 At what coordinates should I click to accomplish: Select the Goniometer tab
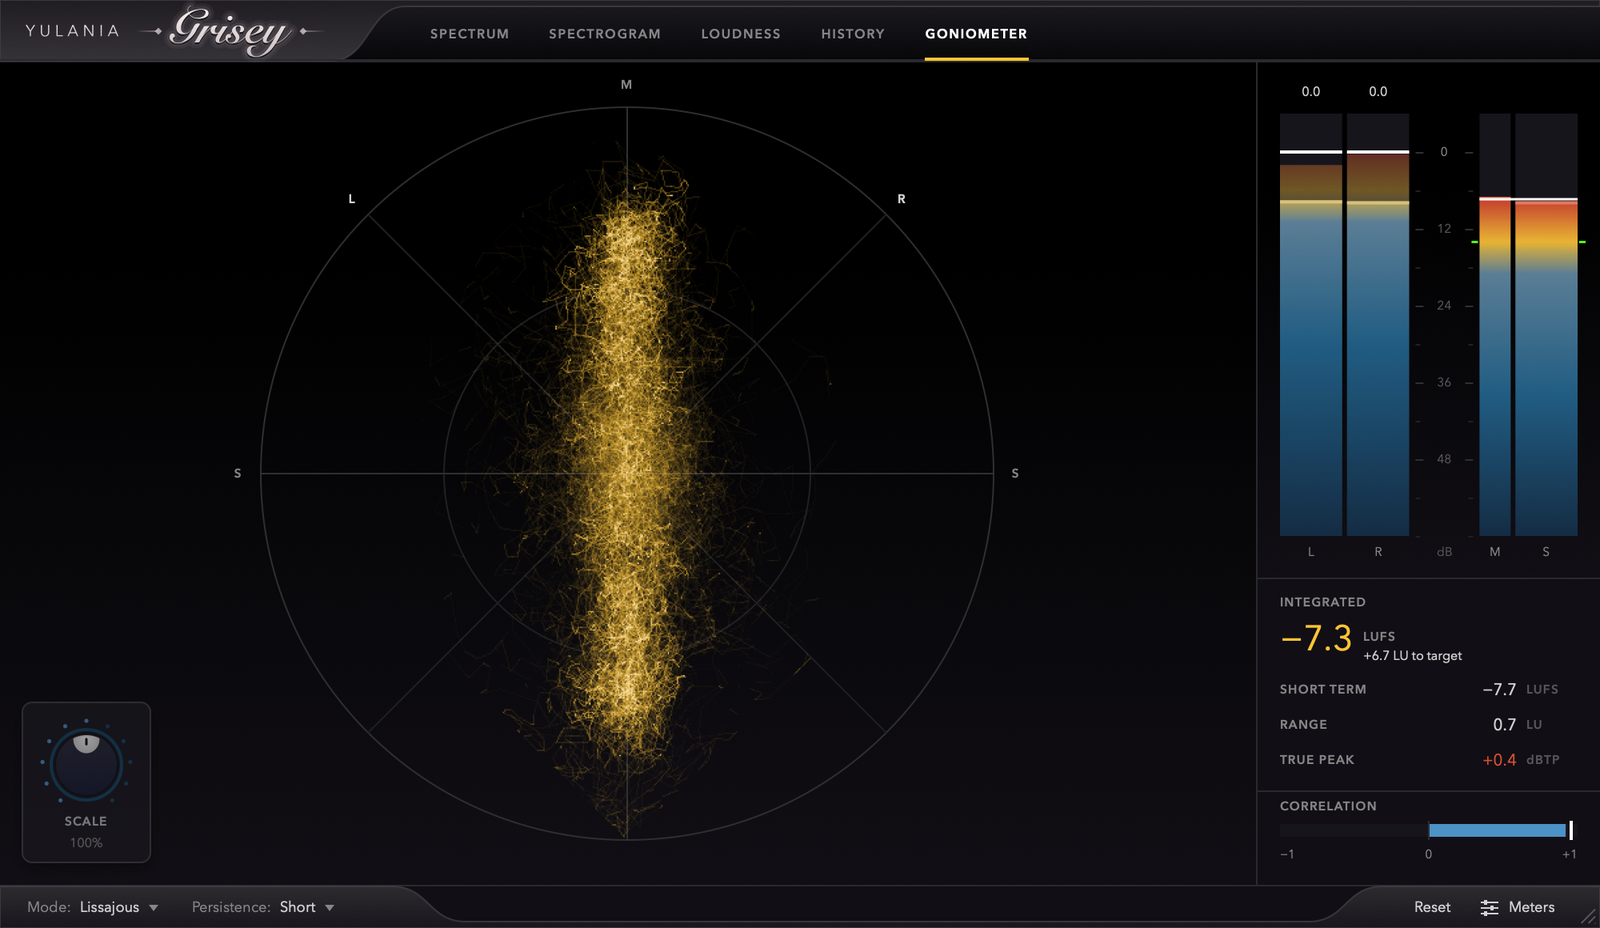[976, 34]
